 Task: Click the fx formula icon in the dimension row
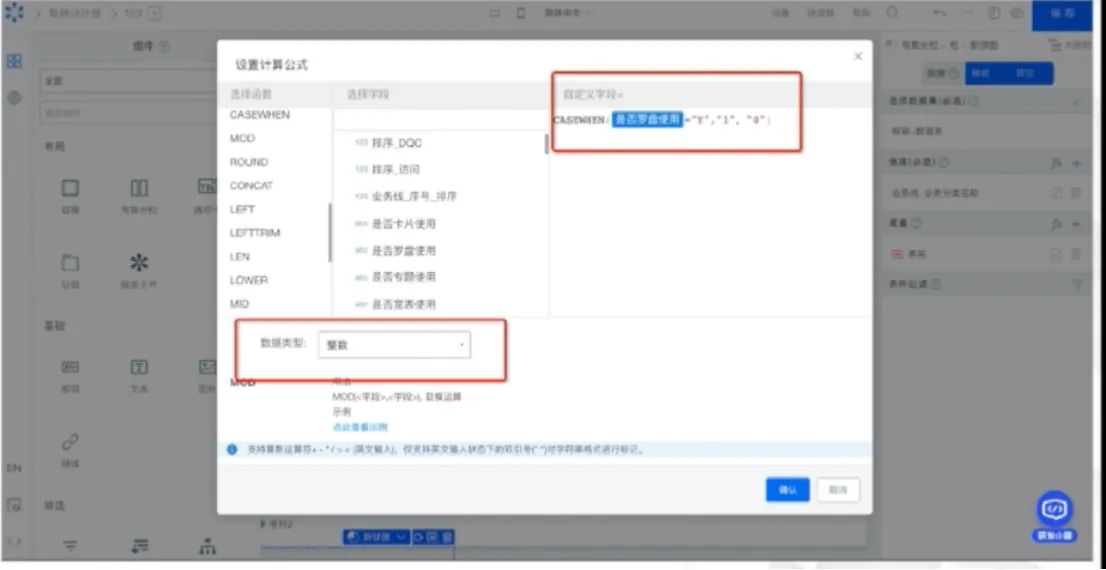(x=1057, y=163)
